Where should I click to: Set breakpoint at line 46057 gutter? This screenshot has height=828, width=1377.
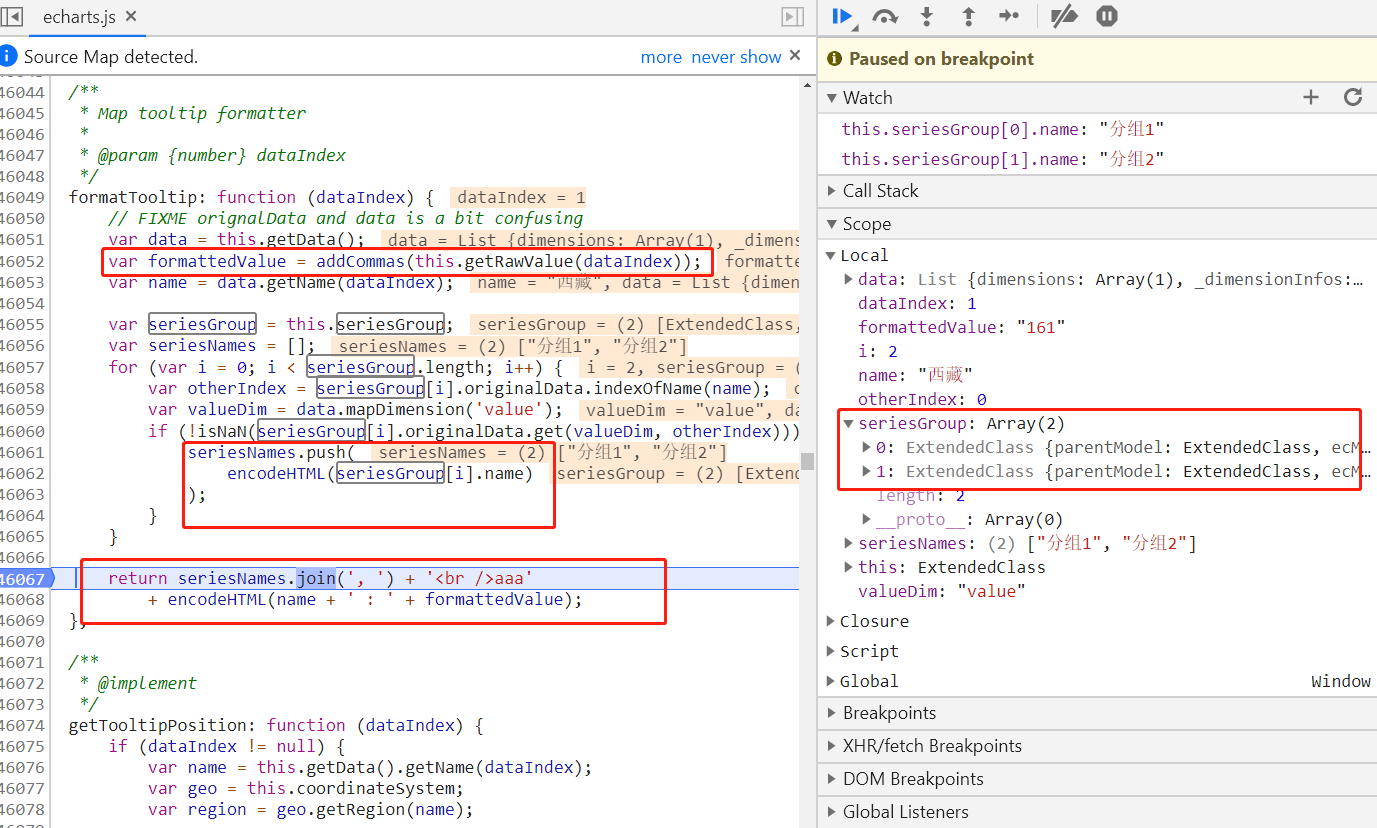(x=23, y=367)
